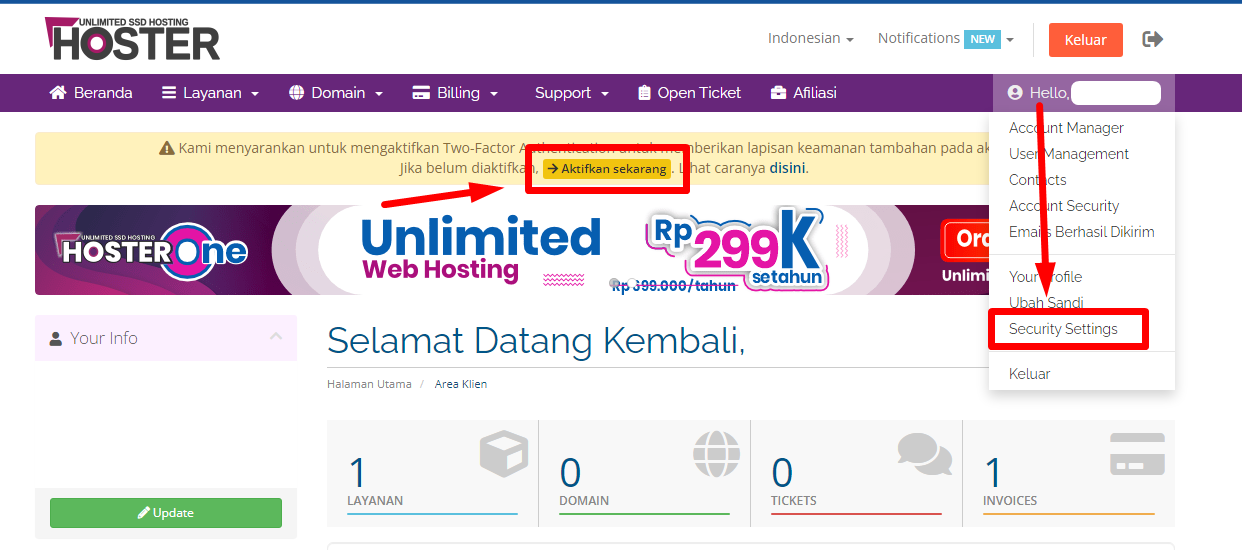Select Your Profile from the user menu
This screenshot has height=550, width=1242.
coord(1045,277)
